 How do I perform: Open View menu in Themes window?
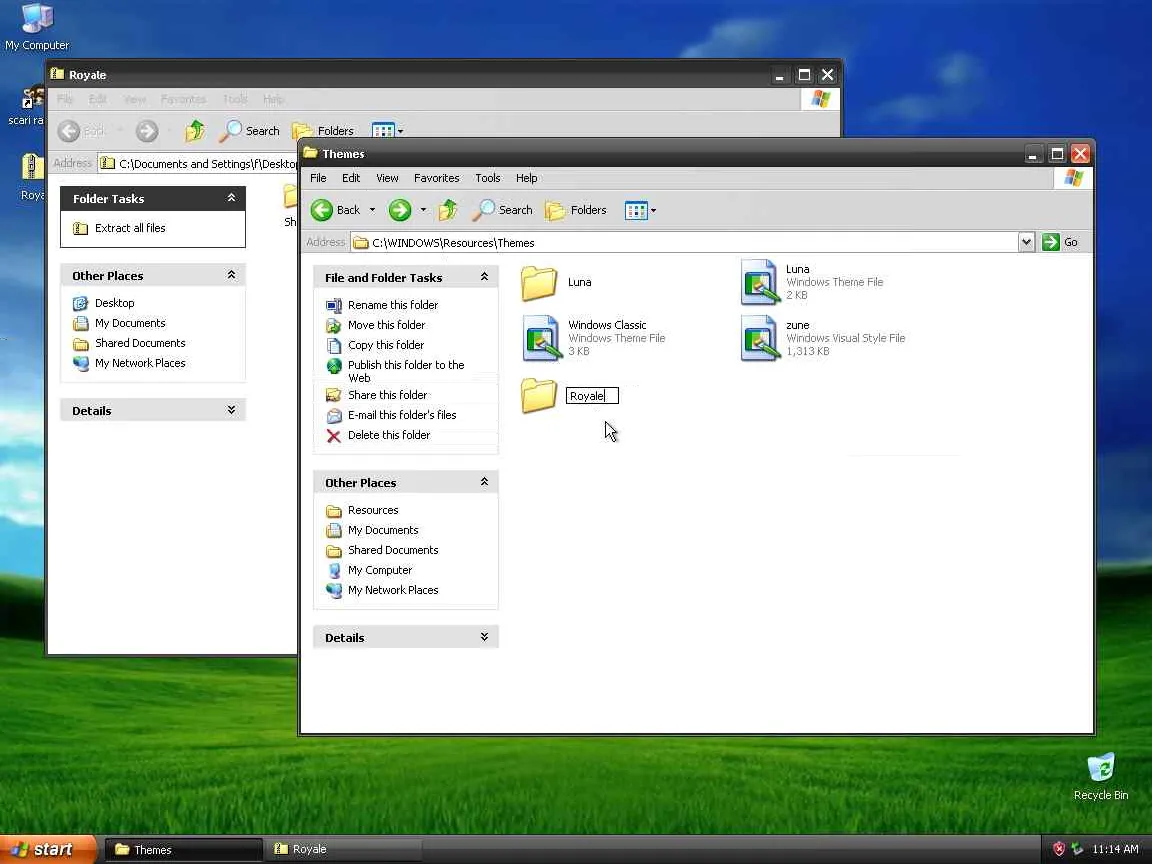387,178
